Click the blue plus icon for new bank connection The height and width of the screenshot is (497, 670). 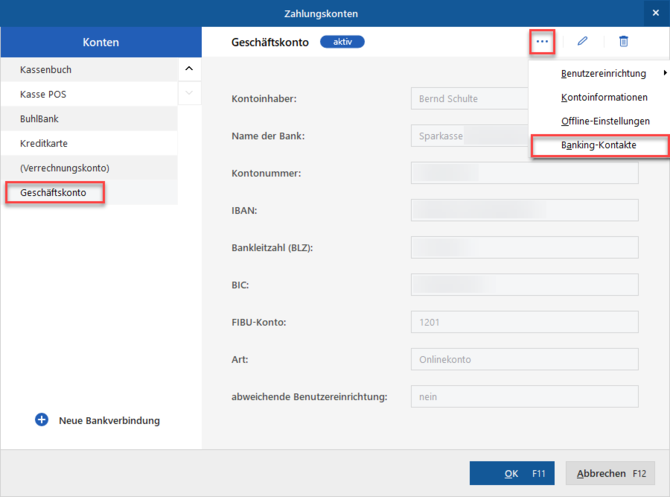(41, 420)
